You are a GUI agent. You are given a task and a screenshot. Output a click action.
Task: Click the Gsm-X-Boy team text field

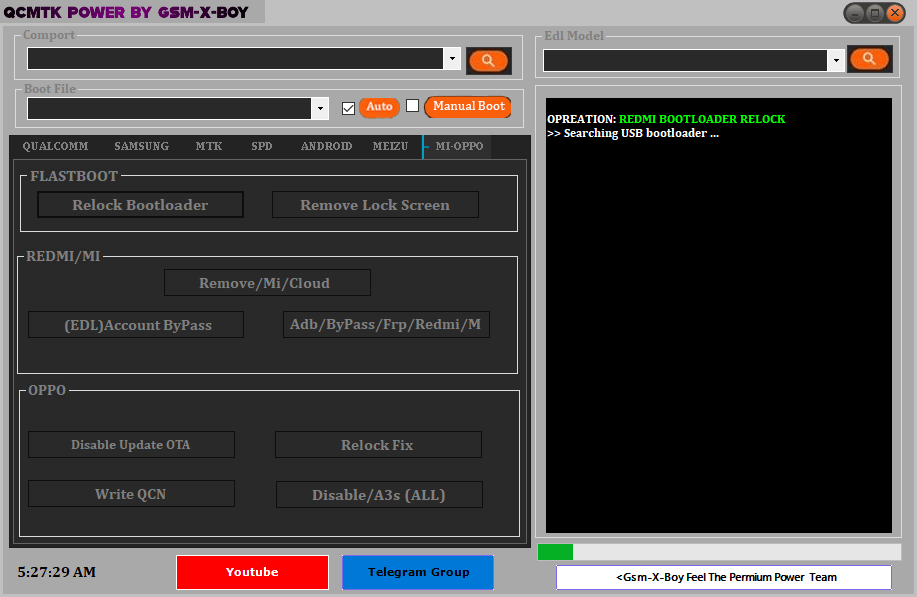[x=723, y=577]
